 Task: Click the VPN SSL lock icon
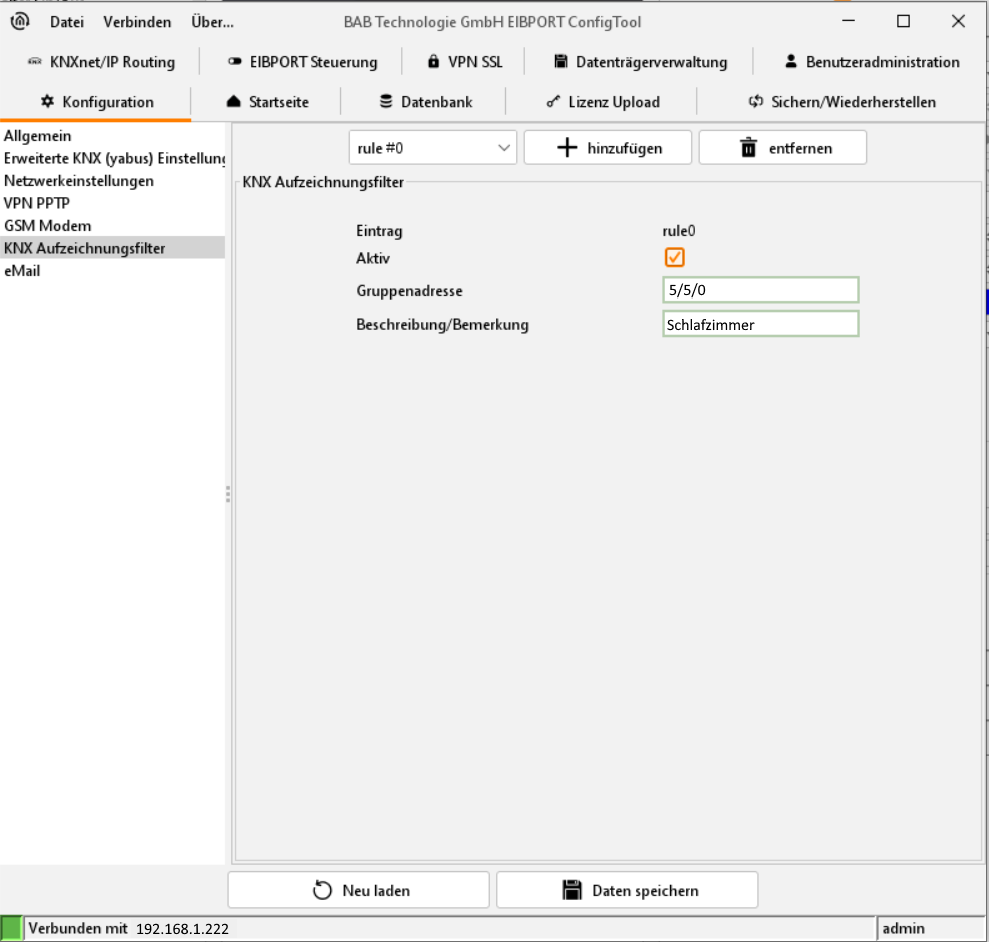click(433, 62)
